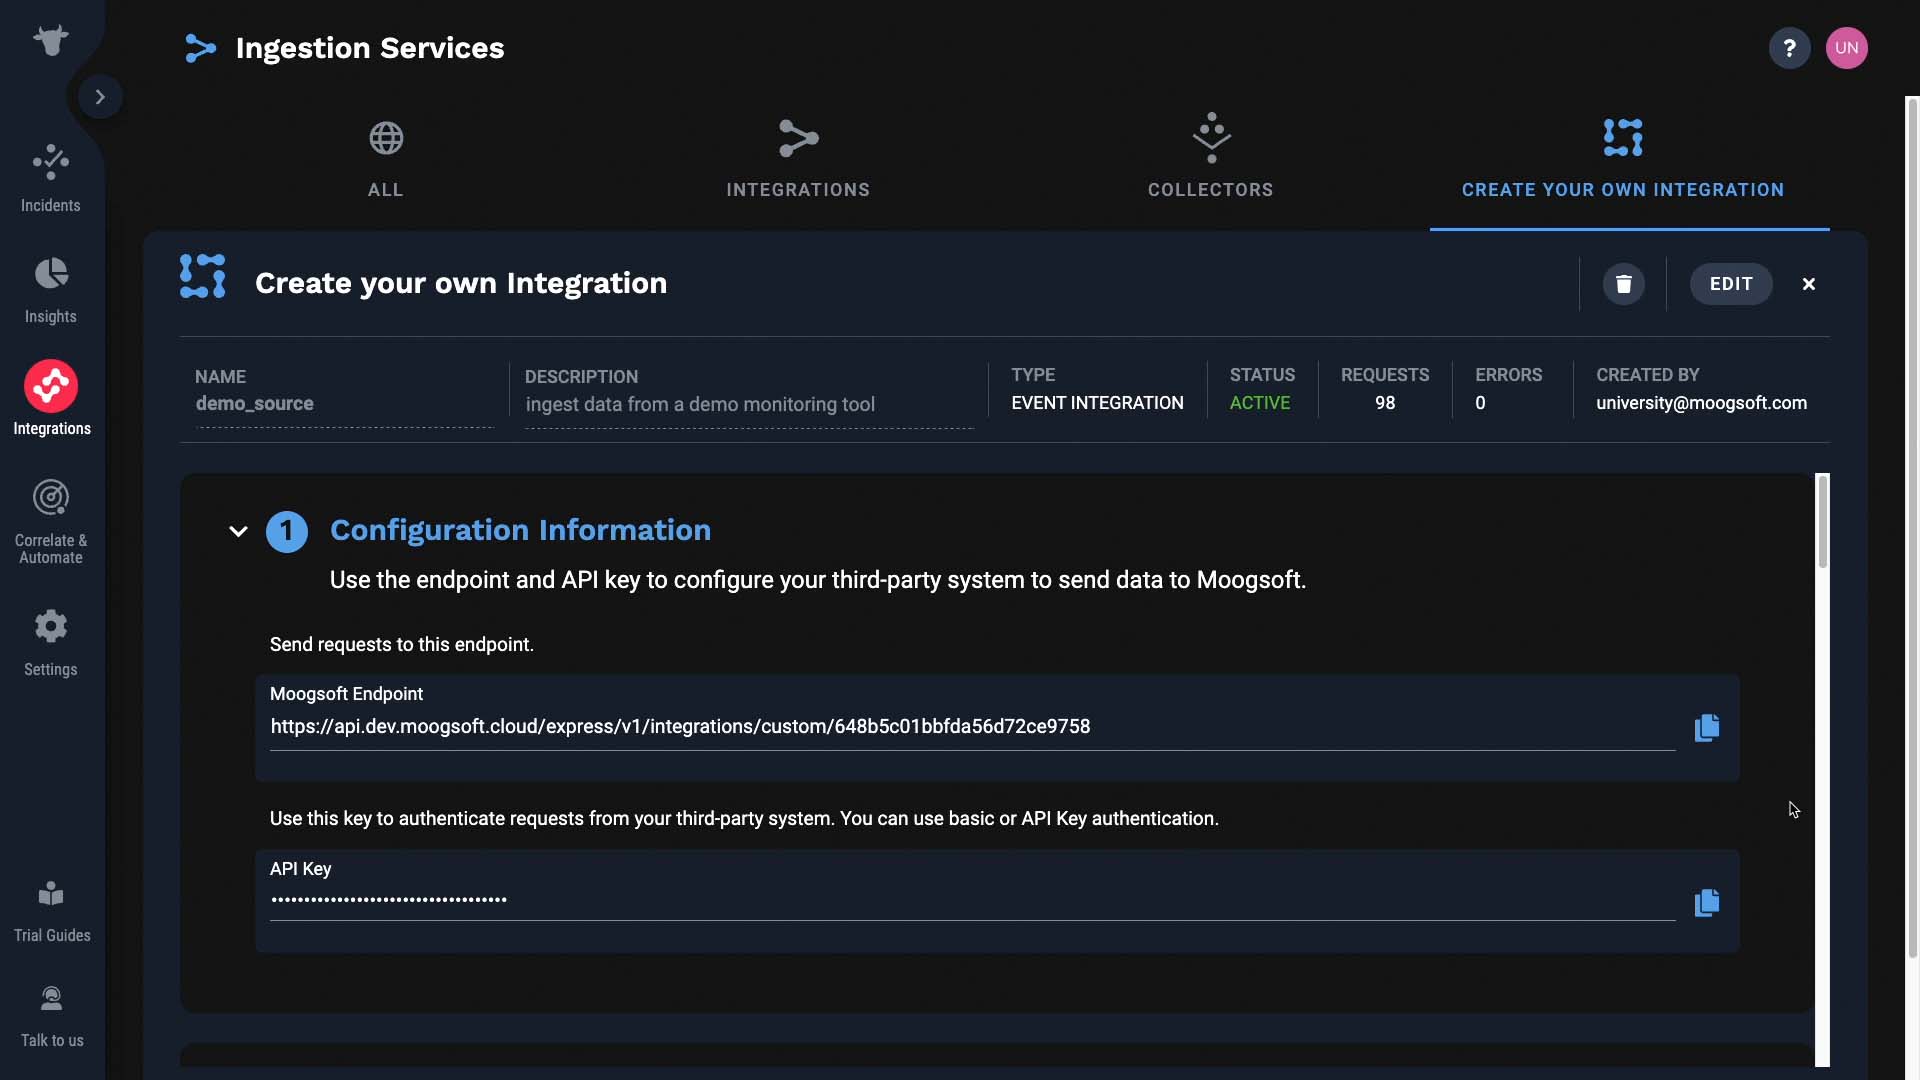Click the EVENT INTEGRATION type value
This screenshot has height=1080, width=1920.
pos(1097,403)
